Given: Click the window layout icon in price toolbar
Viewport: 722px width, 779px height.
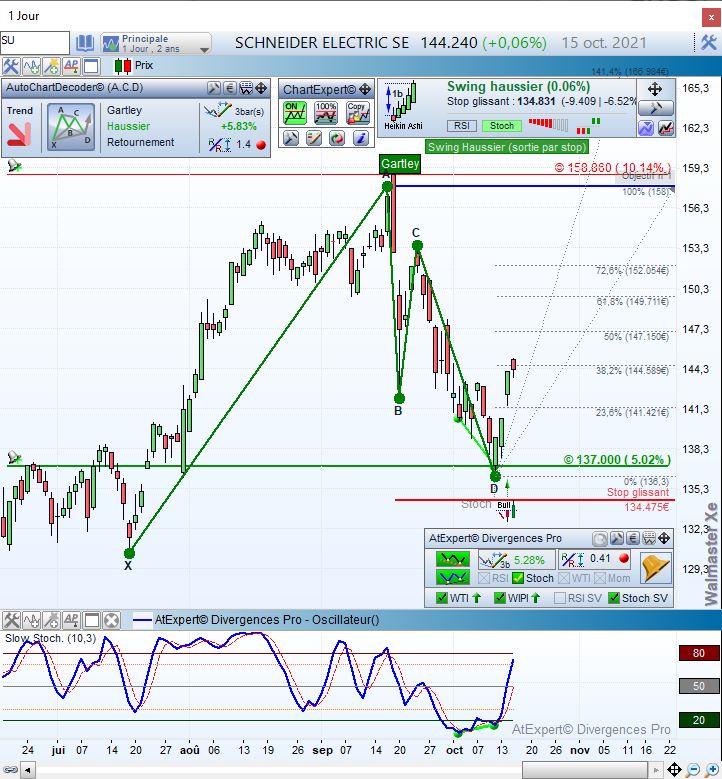Looking at the screenshot, I should [x=91, y=66].
